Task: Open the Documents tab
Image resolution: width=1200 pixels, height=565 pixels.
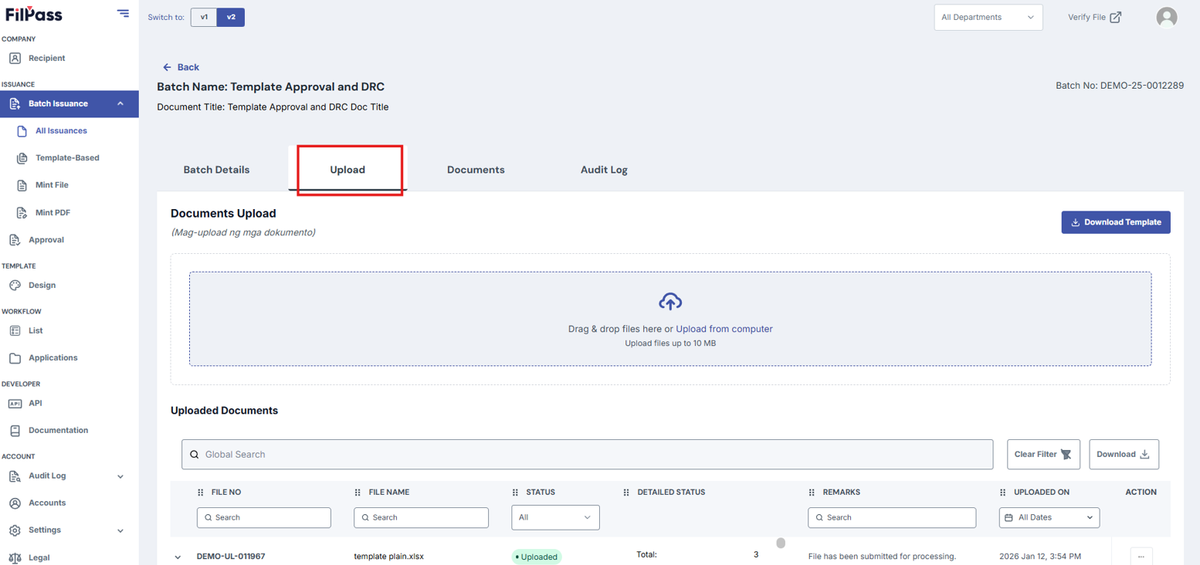Action: click(x=476, y=170)
